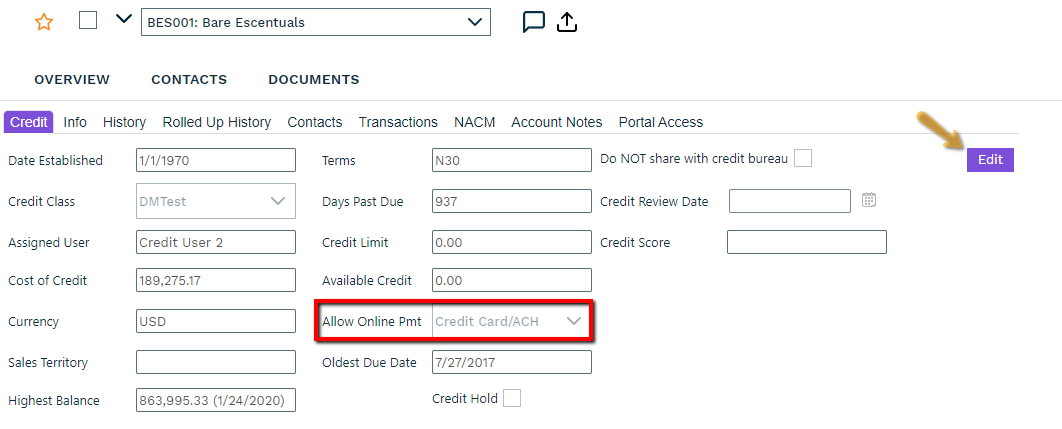Switch to the CONTACTS section
This screenshot has width=1062, height=429.
[x=189, y=80]
